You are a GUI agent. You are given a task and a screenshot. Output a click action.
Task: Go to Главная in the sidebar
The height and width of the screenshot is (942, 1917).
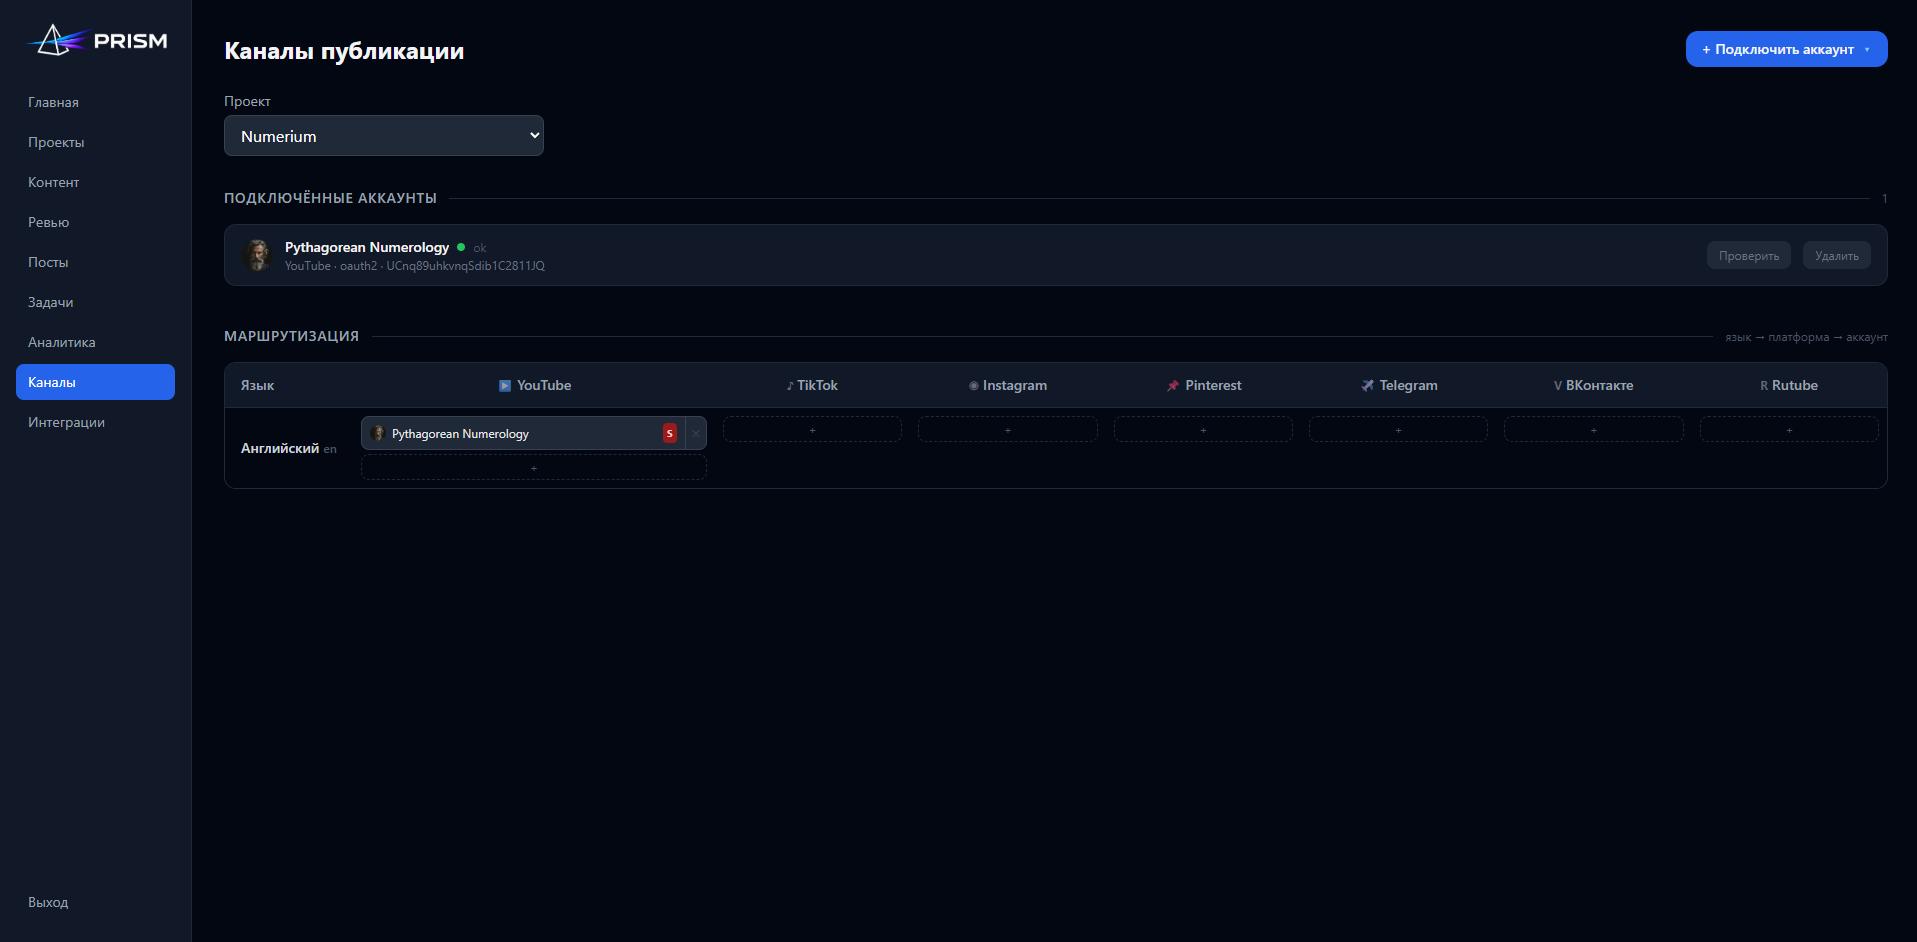tap(95, 102)
